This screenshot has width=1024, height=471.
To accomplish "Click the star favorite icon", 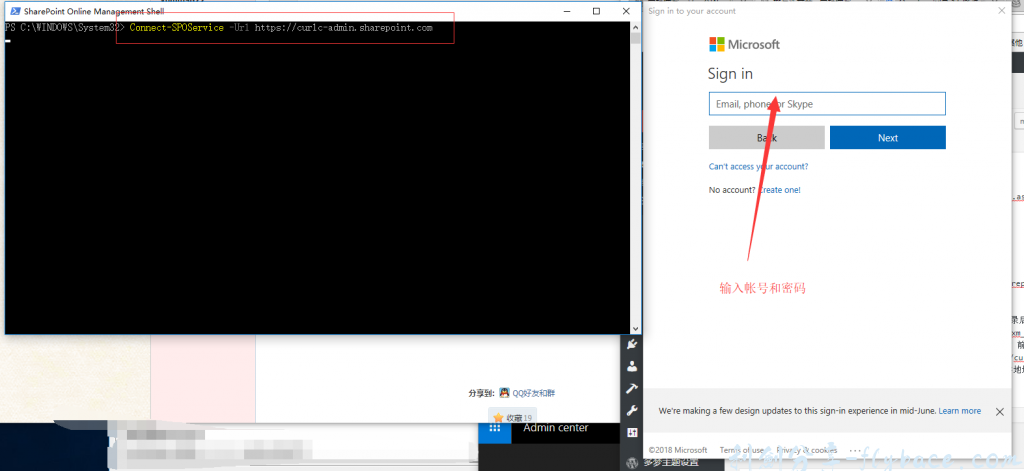I will coord(498,417).
